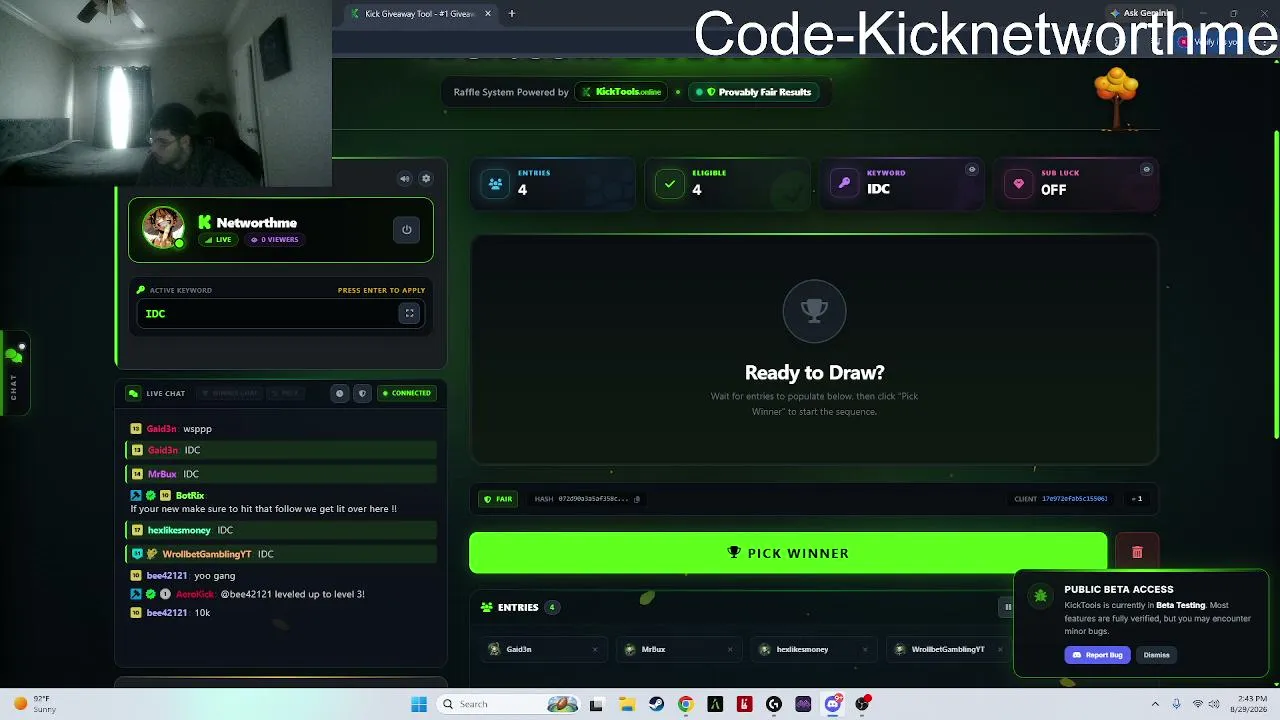Open the weather widget on the taskbar
The image size is (1280, 720).
pos(34,704)
